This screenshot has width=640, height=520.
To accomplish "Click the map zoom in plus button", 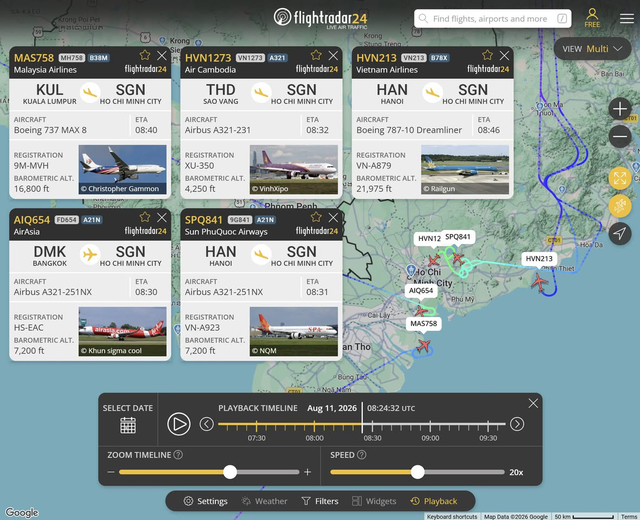I will click(x=620, y=109).
